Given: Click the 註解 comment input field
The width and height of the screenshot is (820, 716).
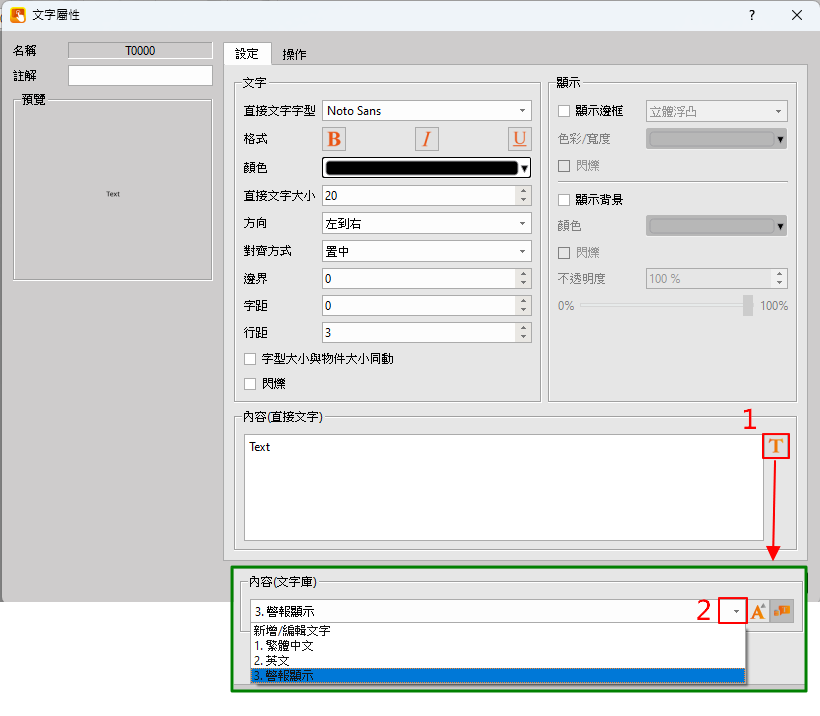Looking at the screenshot, I should point(140,76).
